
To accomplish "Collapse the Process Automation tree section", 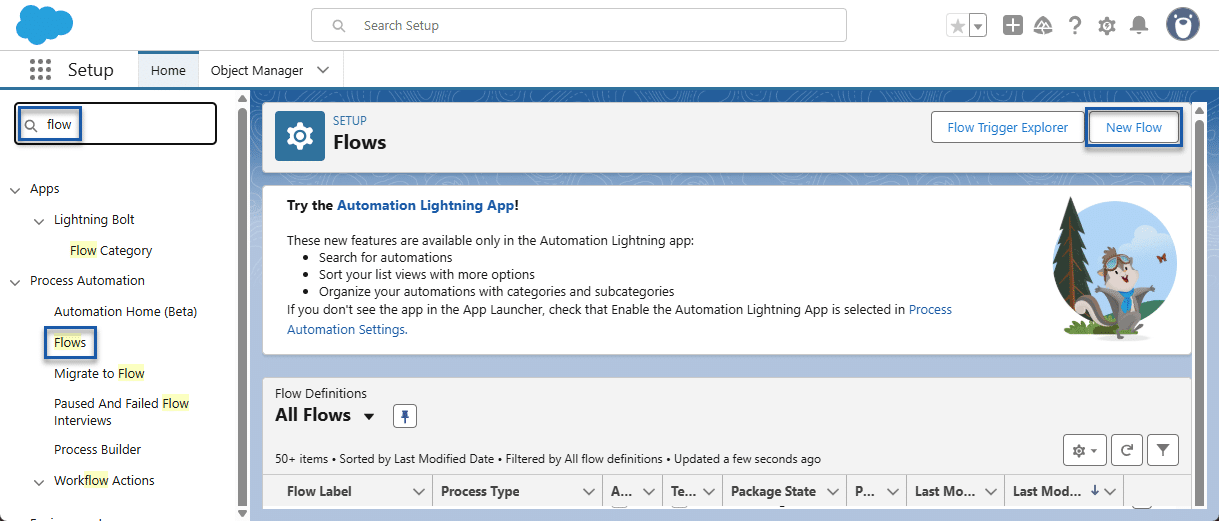I will click(15, 282).
